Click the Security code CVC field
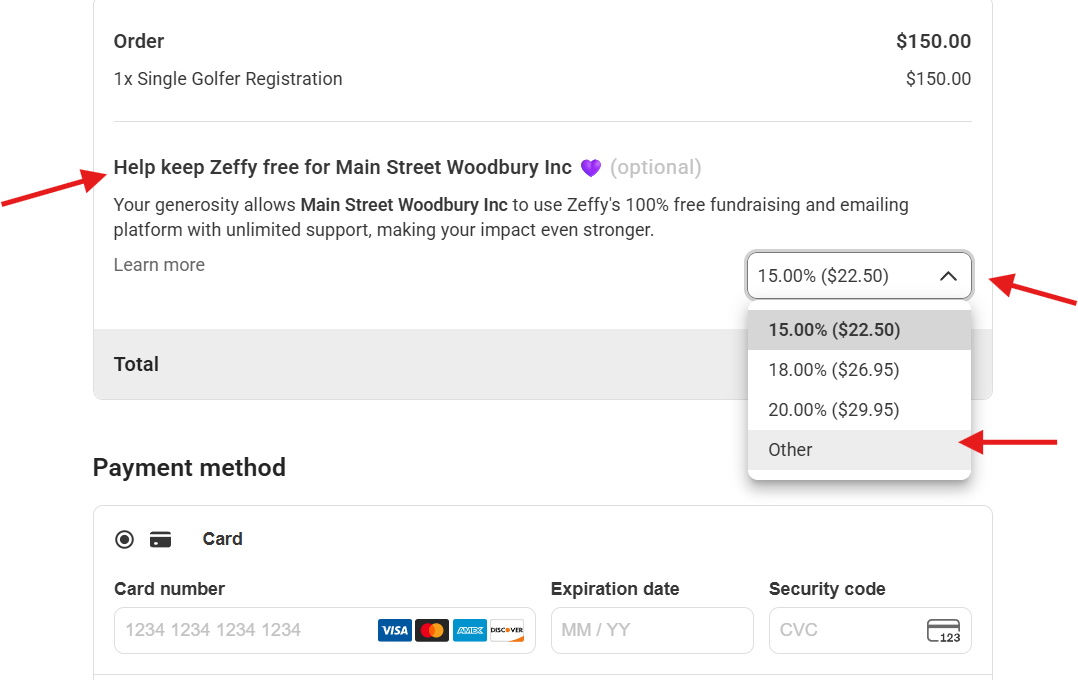 coord(870,630)
